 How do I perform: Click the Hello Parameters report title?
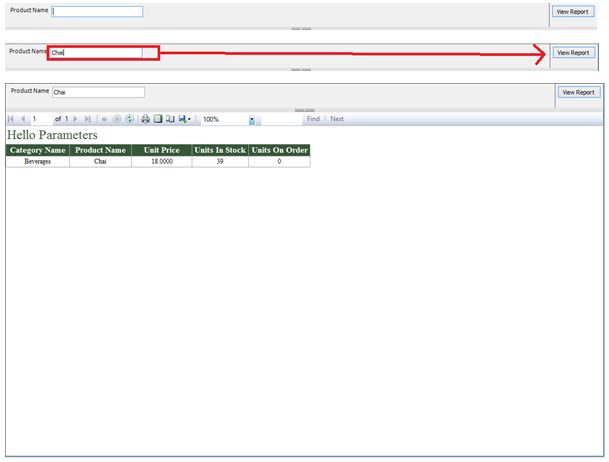pyautogui.click(x=52, y=135)
